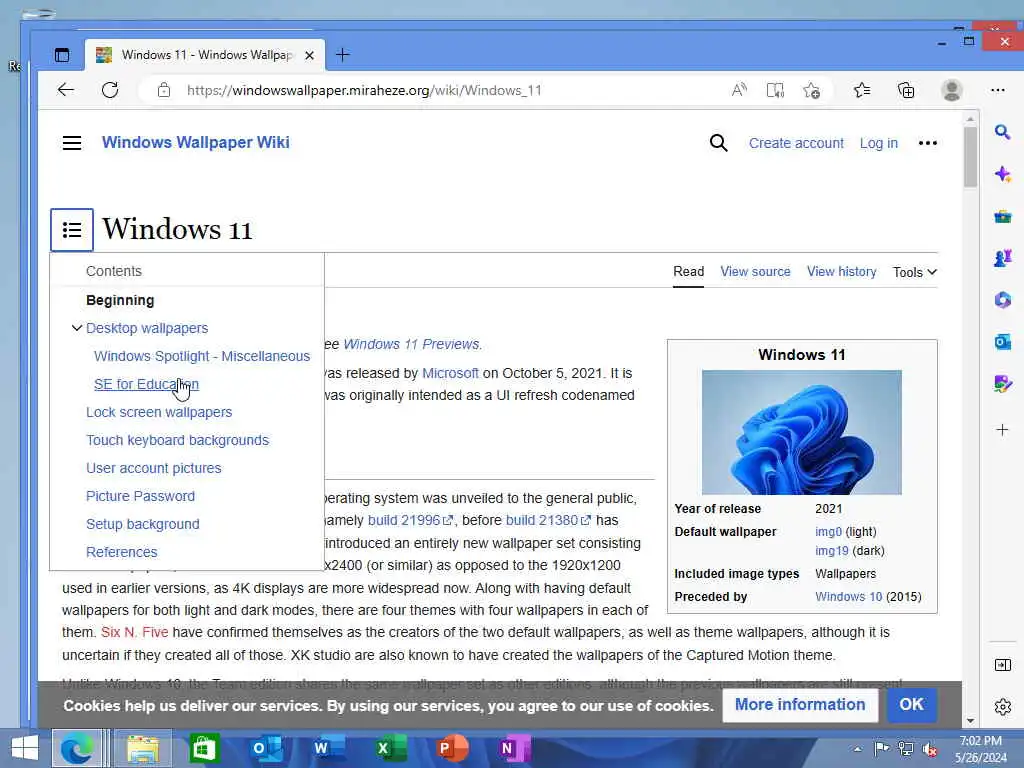Screen dimensions: 1024x768
Task: Open the View history tab
Action: (841, 272)
